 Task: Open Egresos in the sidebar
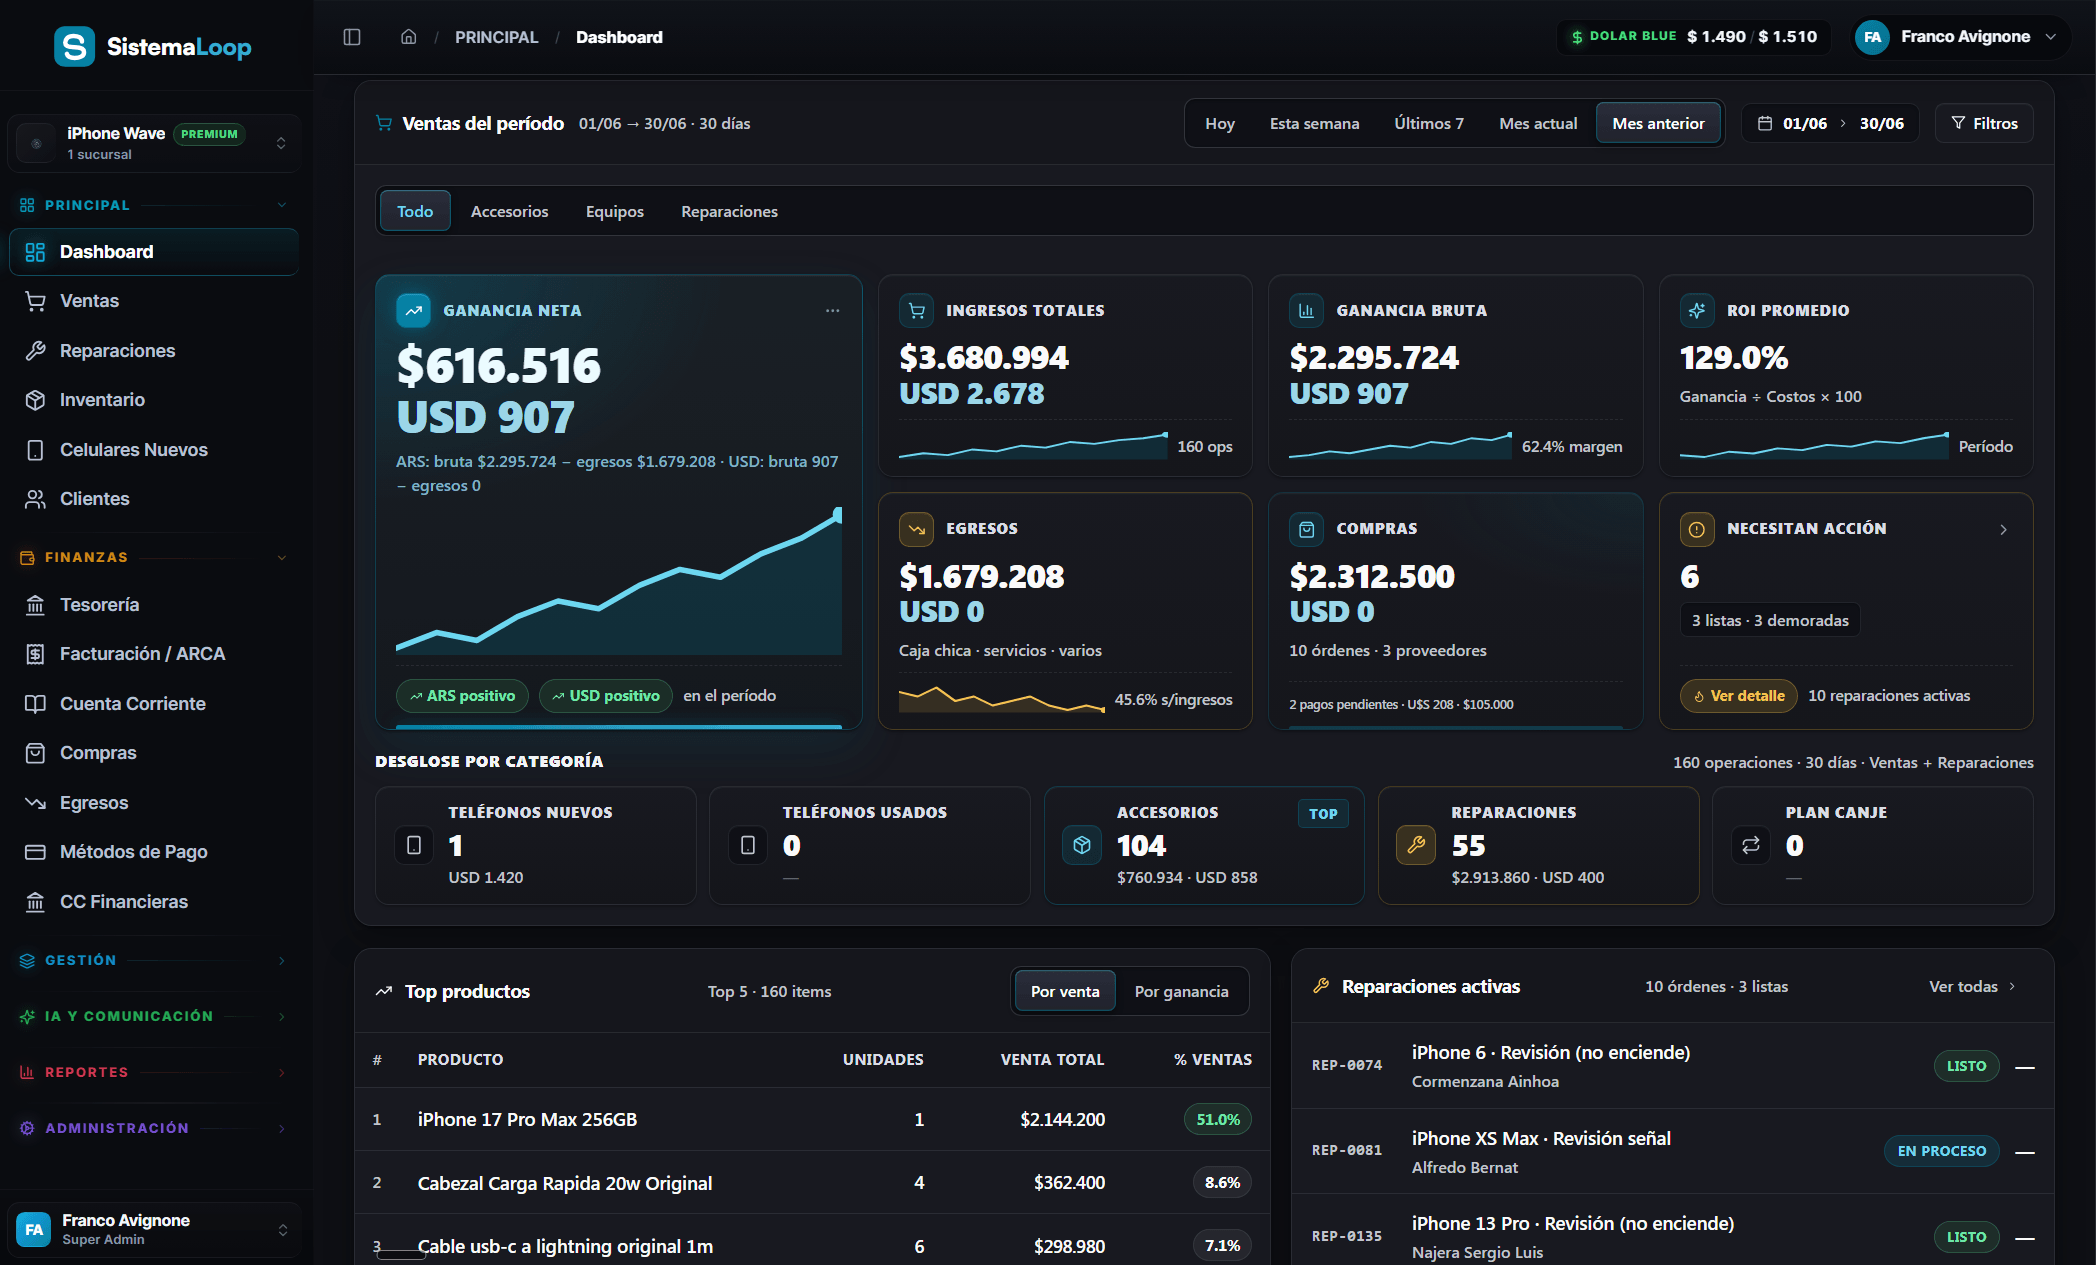point(154,803)
